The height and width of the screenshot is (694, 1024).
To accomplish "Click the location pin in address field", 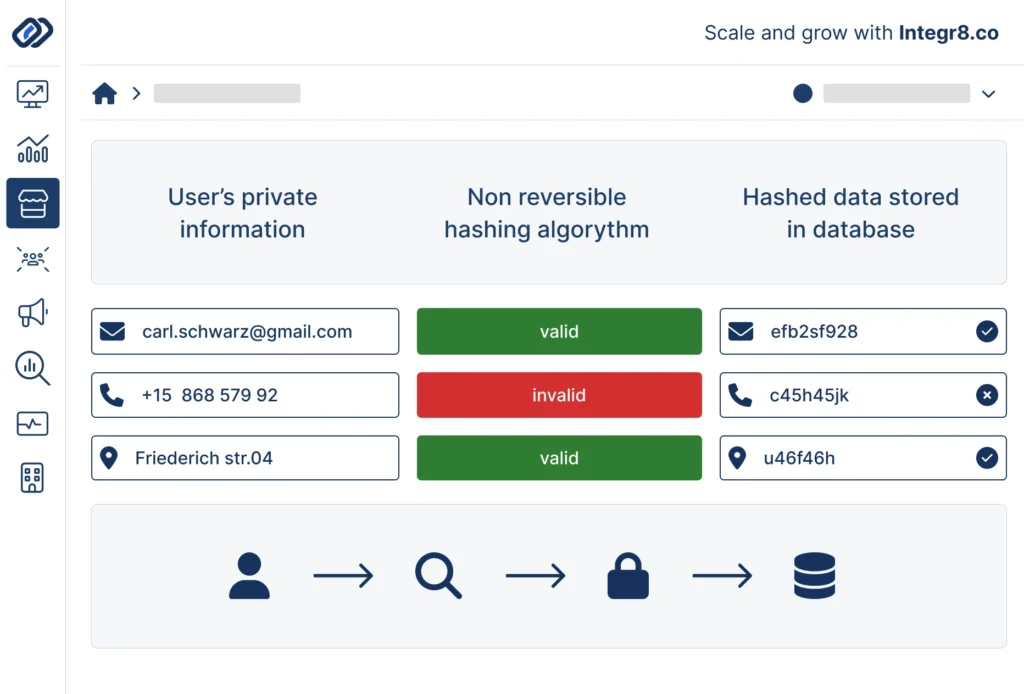I will 109,458.
